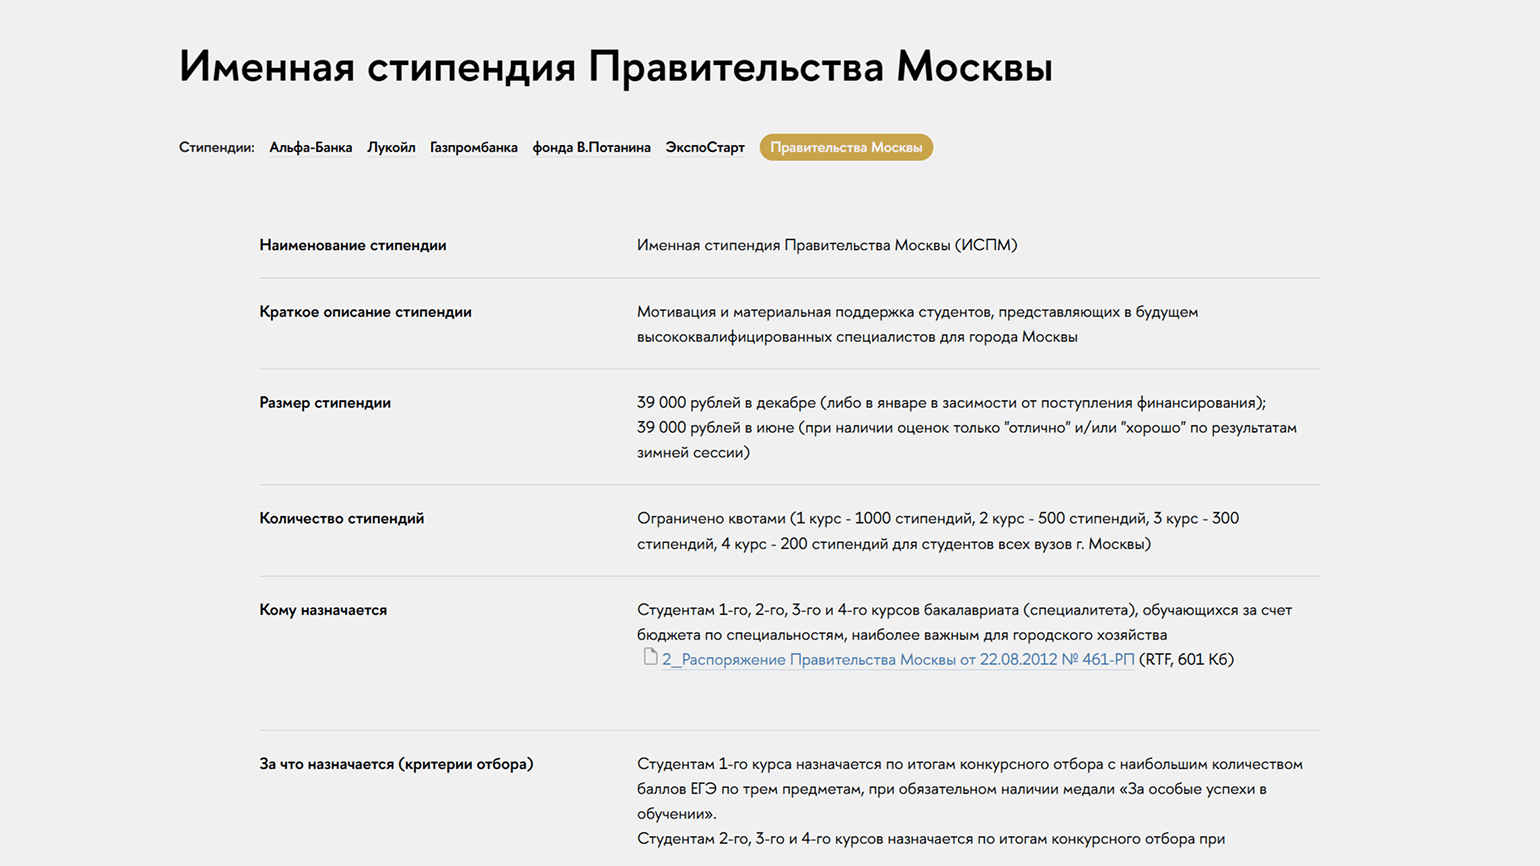Open the ЭкспоСтарт scholarship link

coord(705,147)
